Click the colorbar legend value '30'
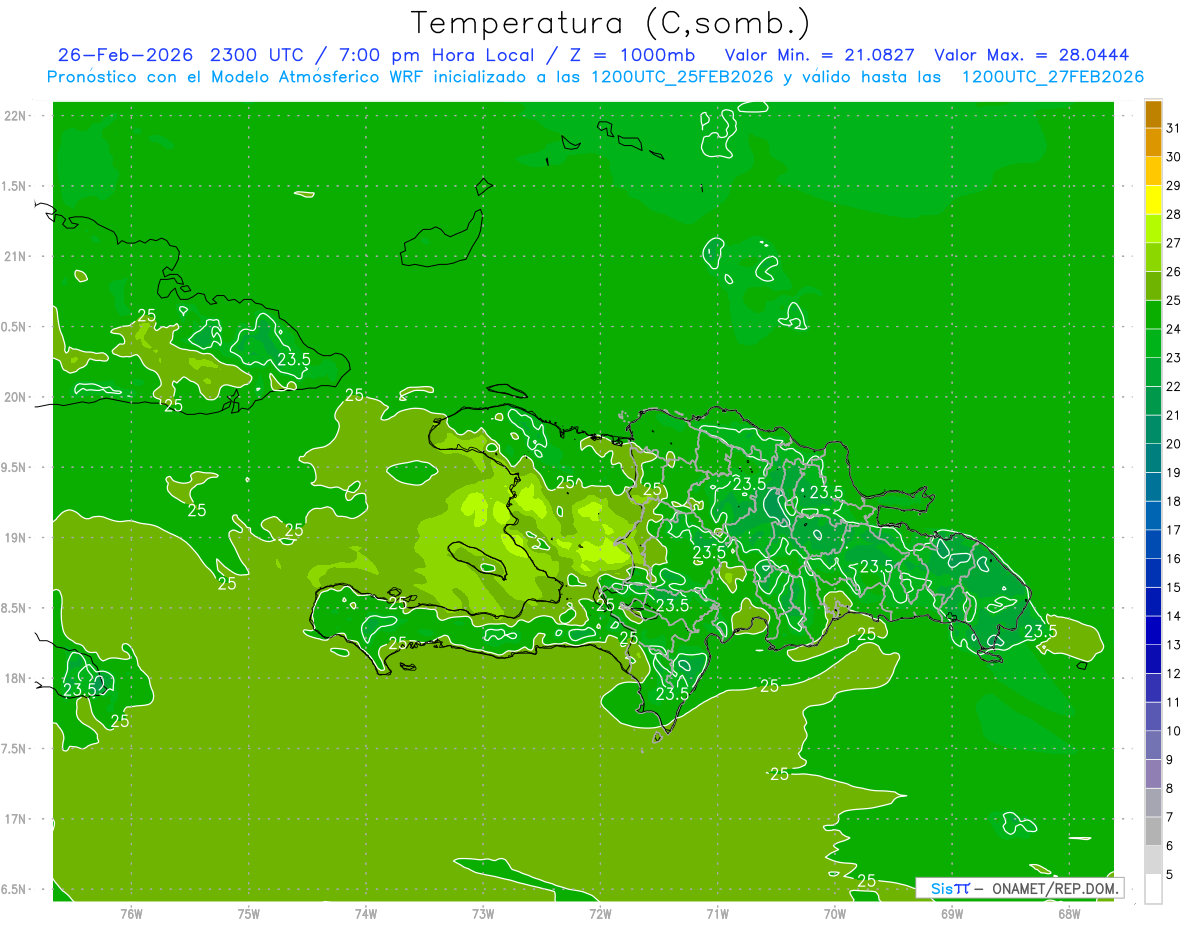Viewport: 1200px width, 927px height. (x=1173, y=157)
